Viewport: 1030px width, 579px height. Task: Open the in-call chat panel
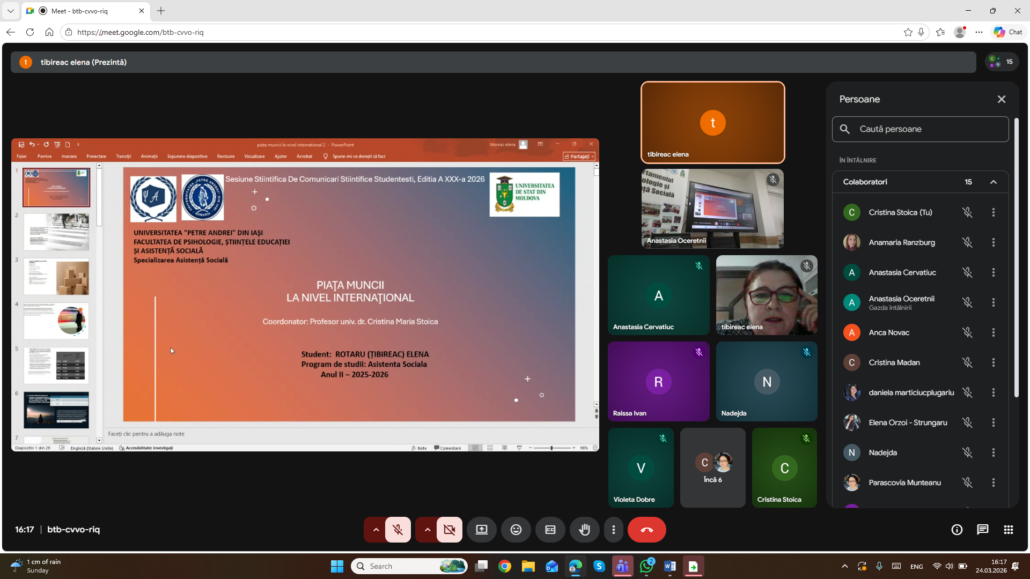[x=982, y=530]
